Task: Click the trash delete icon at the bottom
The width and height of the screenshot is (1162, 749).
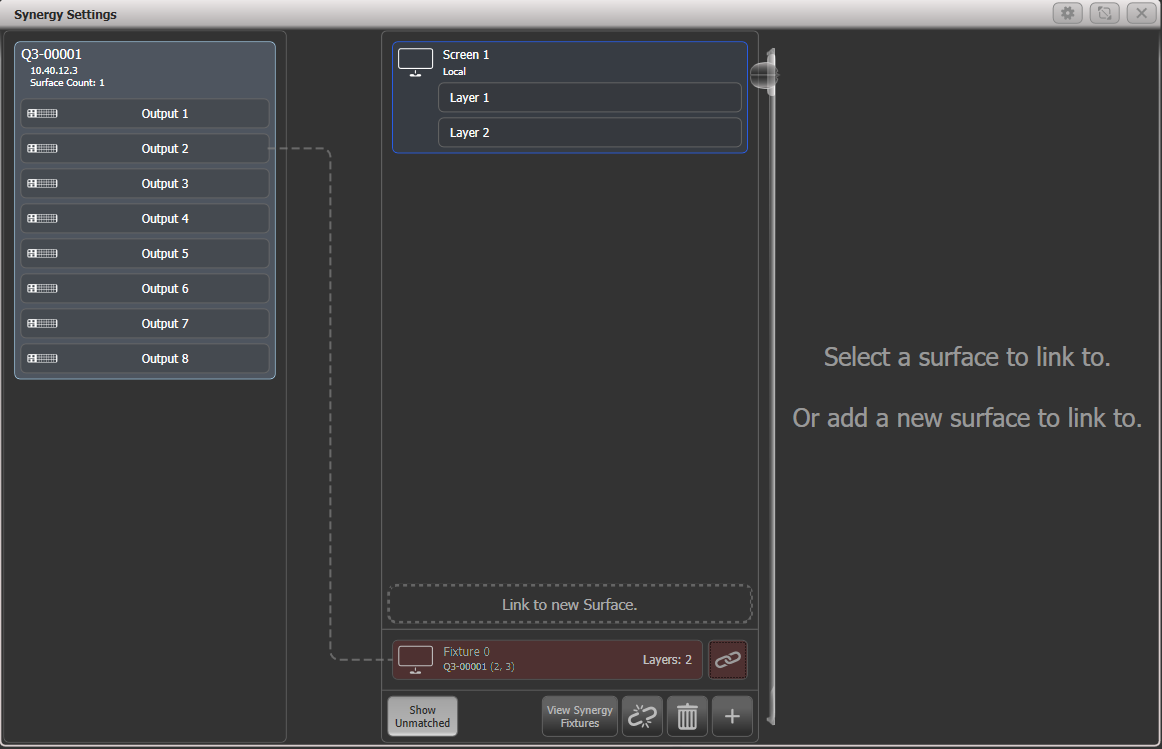Action: coord(687,716)
